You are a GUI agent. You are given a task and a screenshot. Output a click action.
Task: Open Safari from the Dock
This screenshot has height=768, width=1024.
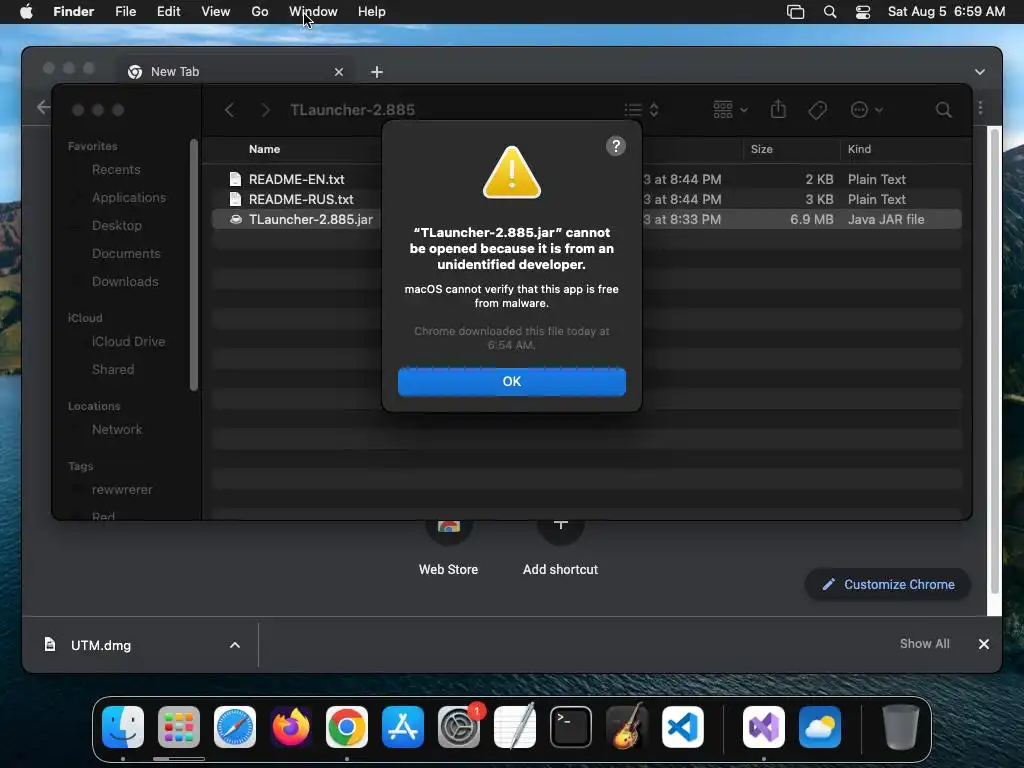235,727
